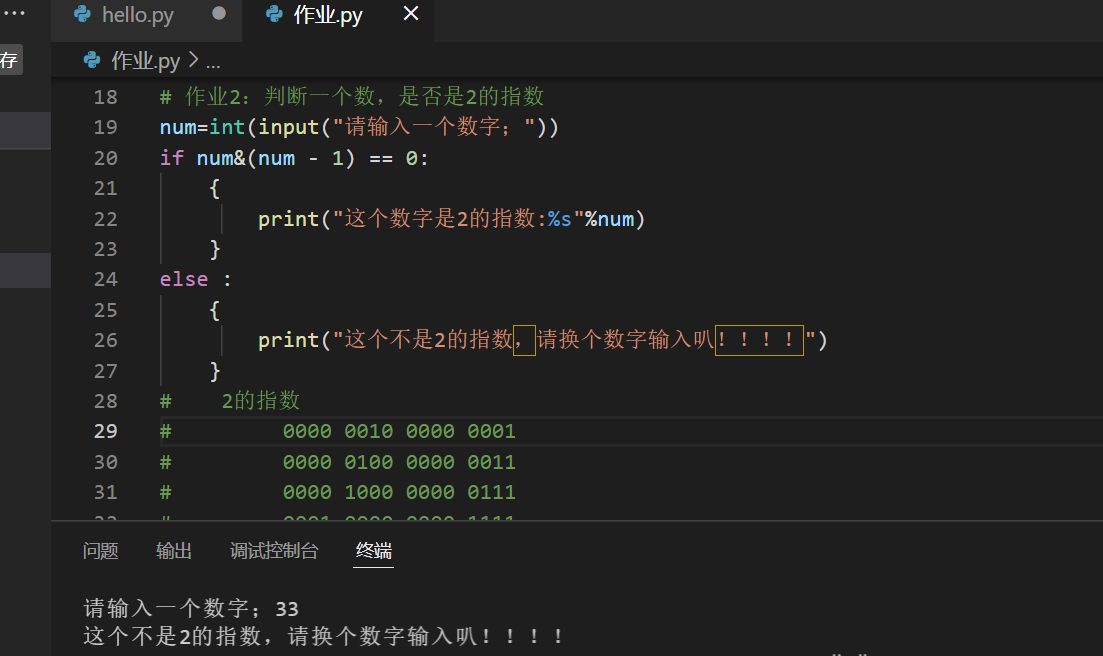
Task: Select the 作业.py editor tab
Action: coord(328,15)
